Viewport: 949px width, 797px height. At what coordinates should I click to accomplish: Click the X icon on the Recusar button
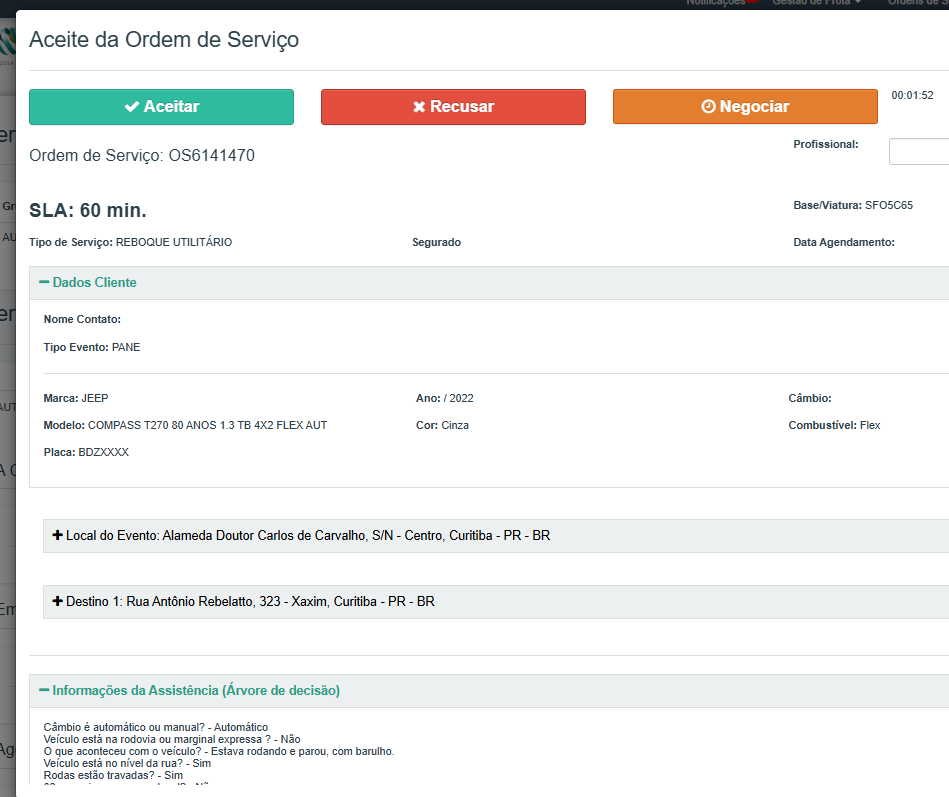419,107
